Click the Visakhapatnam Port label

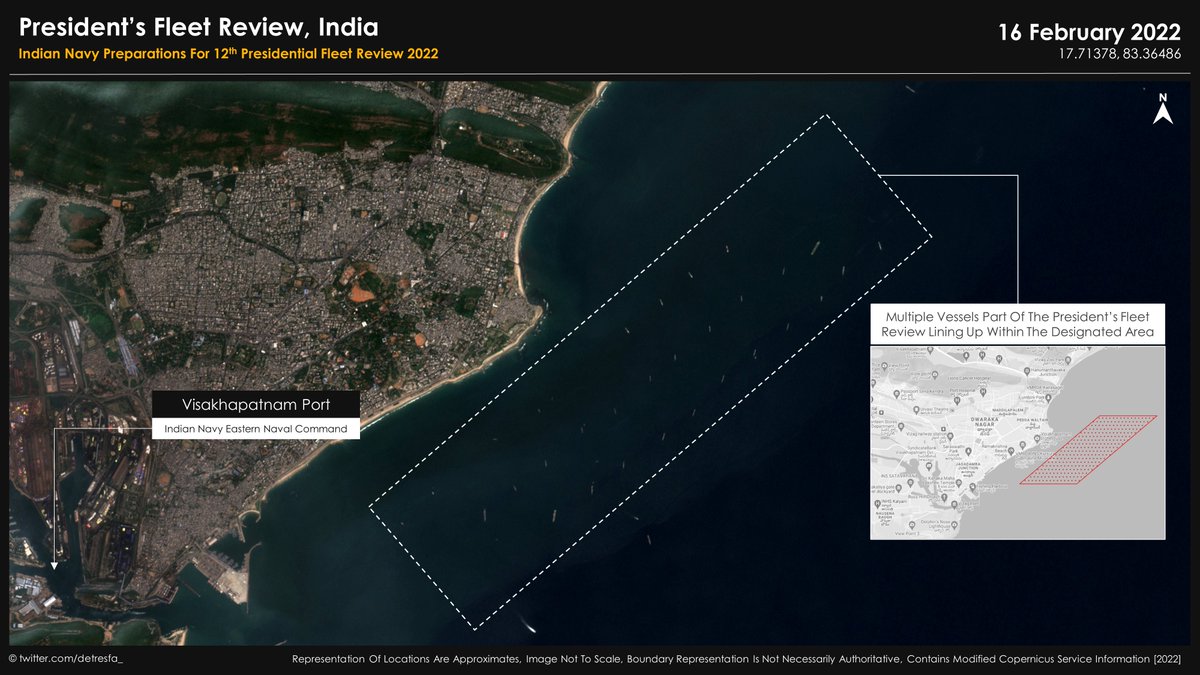[255, 404]
